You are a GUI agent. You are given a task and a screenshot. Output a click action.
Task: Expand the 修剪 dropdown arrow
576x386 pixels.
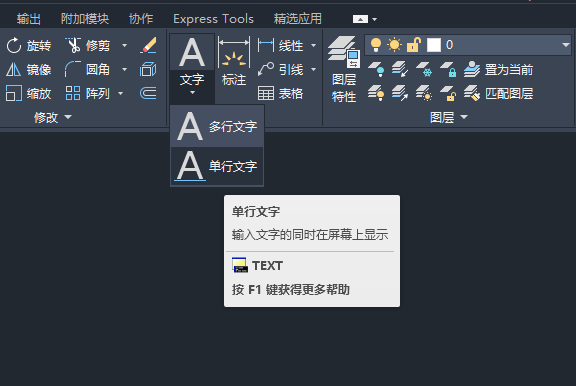[125, 46]
